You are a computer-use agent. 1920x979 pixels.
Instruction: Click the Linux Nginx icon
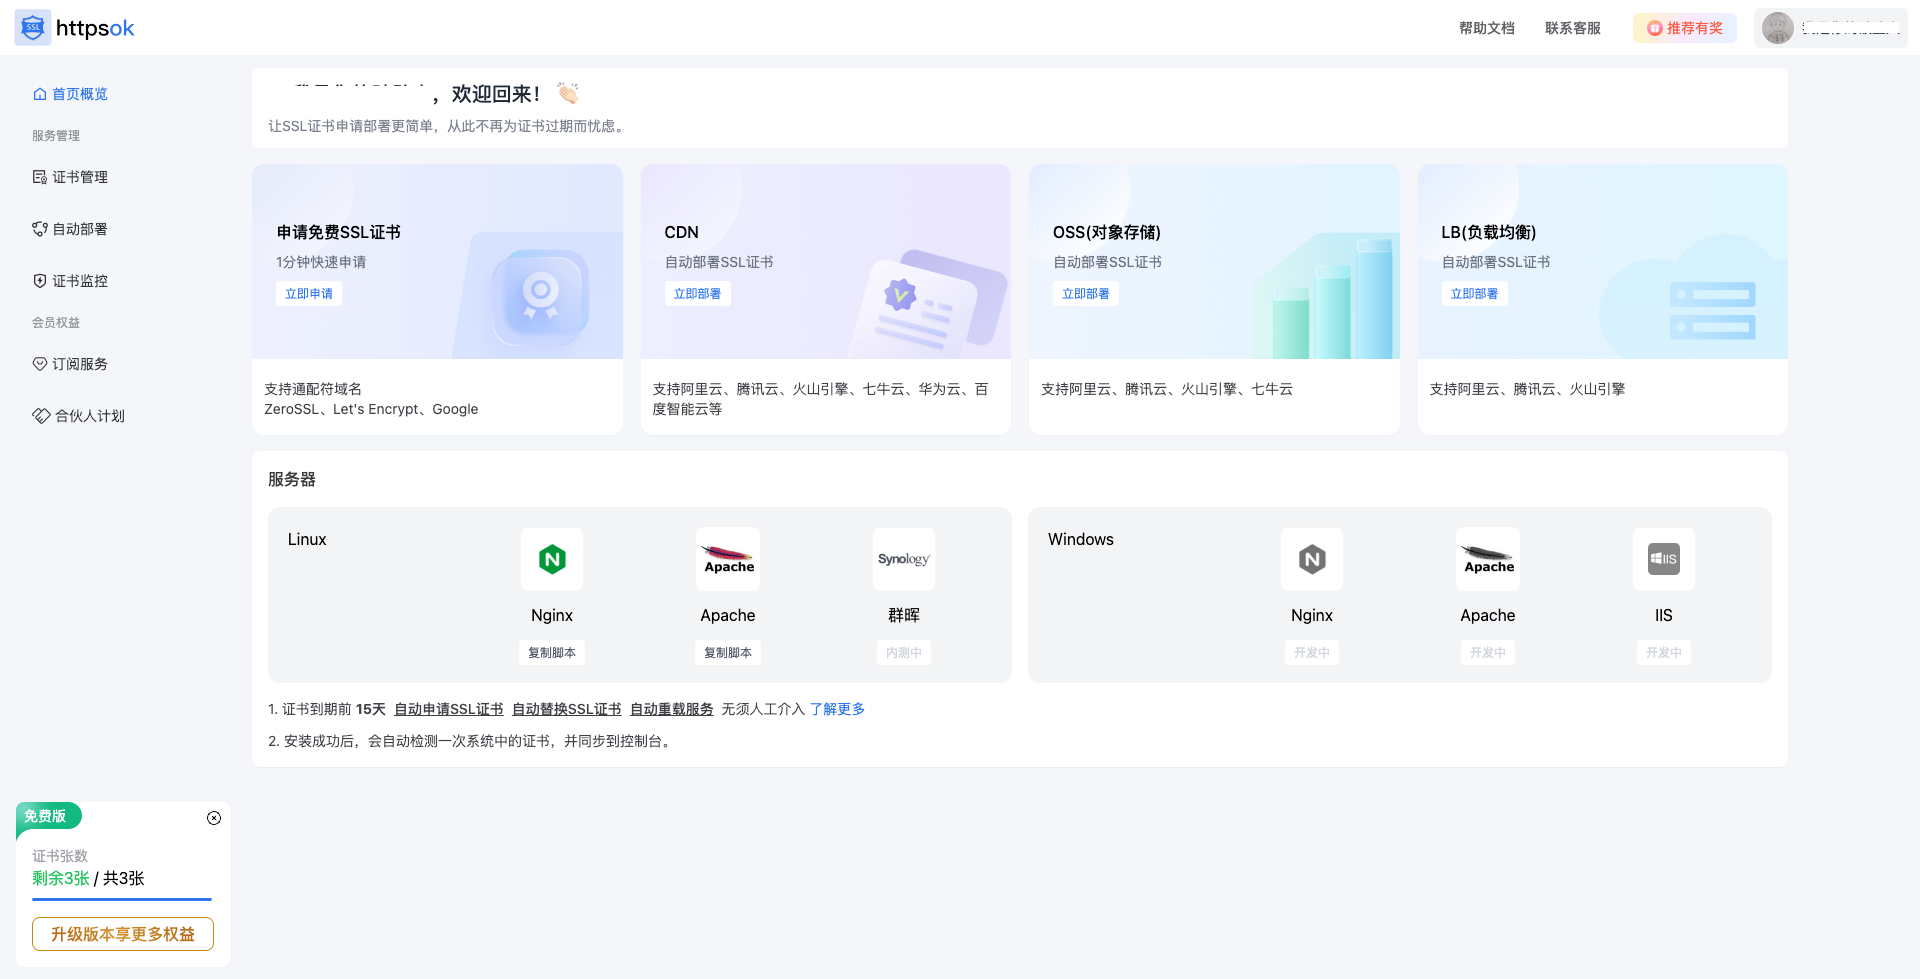(x=552, y=559)
